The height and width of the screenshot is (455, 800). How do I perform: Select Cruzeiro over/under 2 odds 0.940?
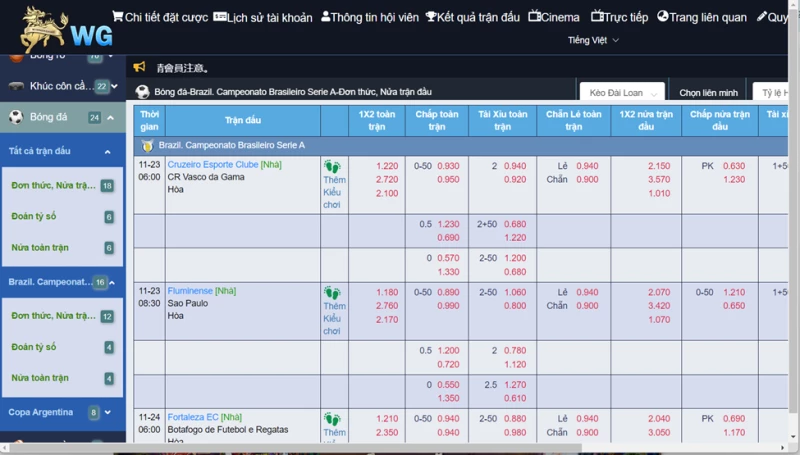point(515,166)
